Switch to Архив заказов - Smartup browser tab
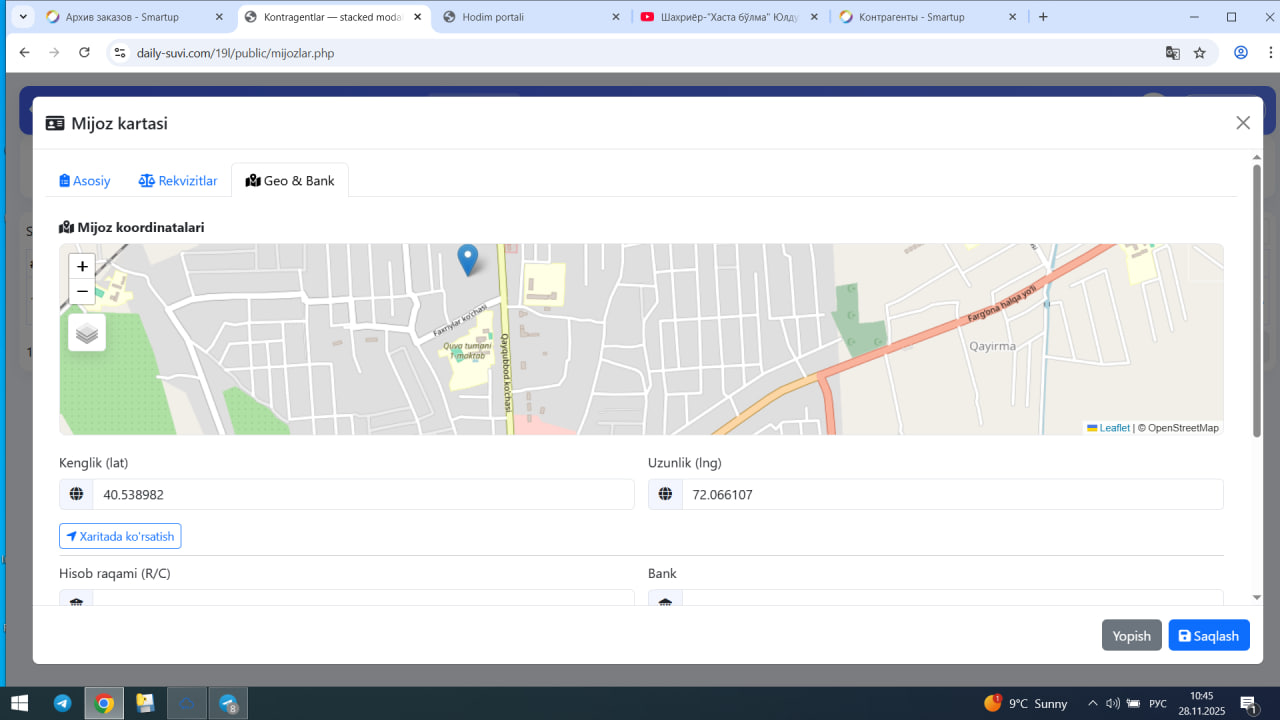1280x720 pixels. (136, 17)
